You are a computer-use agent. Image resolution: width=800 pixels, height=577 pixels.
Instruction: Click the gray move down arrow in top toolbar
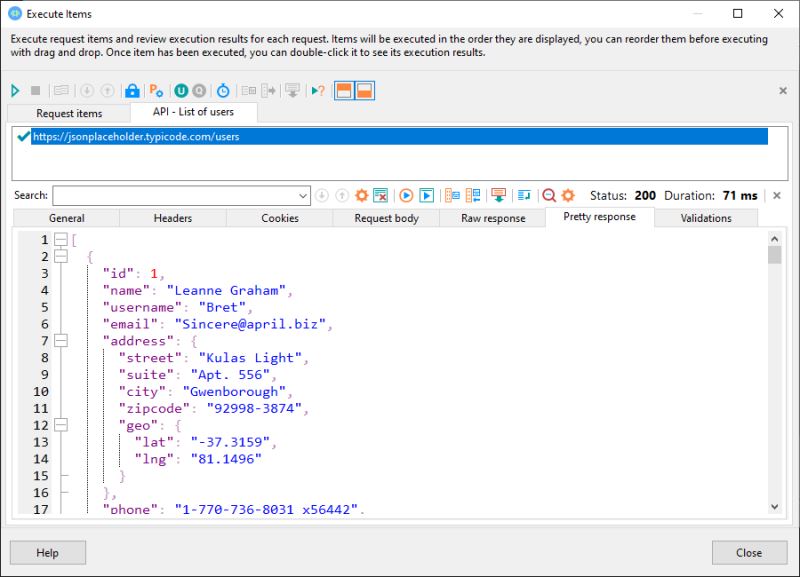[87, 91]
